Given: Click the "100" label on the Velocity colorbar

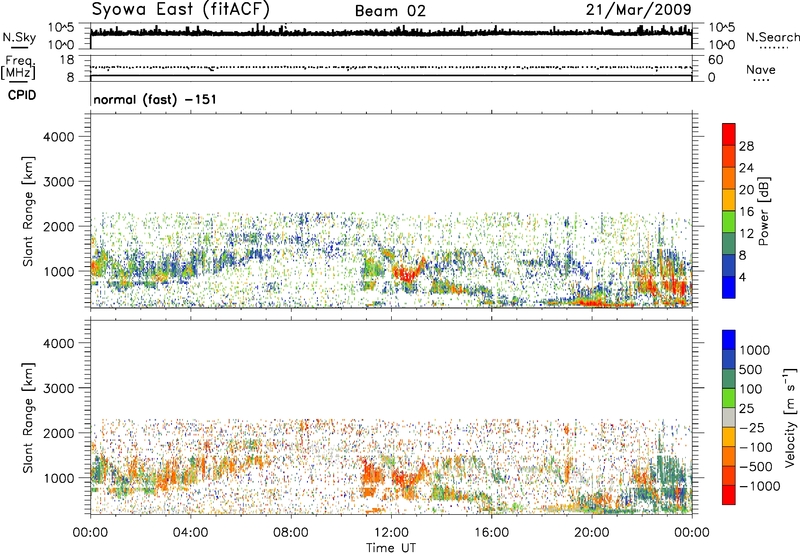Looking at the screenshot, I should point(750,389).
